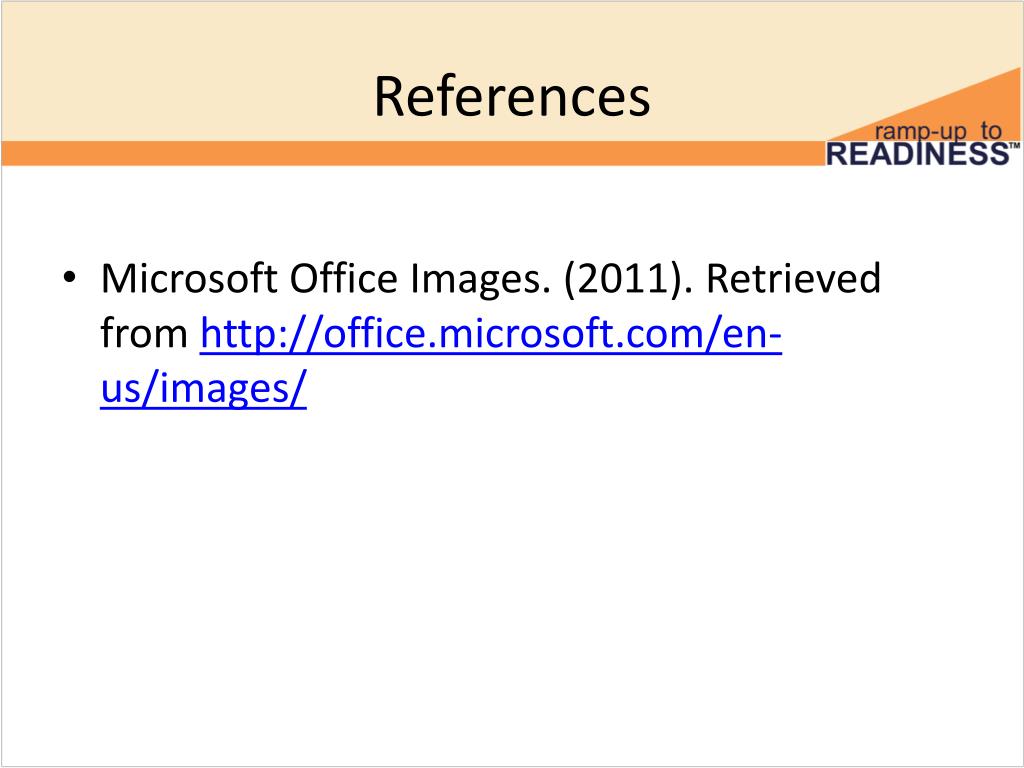The height and width of the screenshot is (768, 1024).
Task: Click the orange horizontal band under the title
Action: click(x=411, y=153)
